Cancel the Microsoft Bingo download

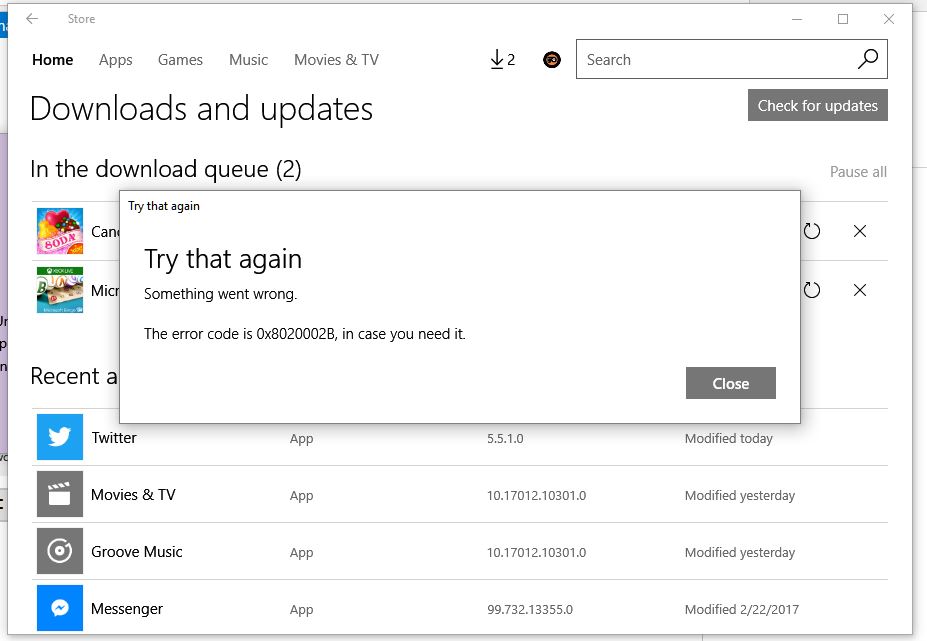[860, 290]
